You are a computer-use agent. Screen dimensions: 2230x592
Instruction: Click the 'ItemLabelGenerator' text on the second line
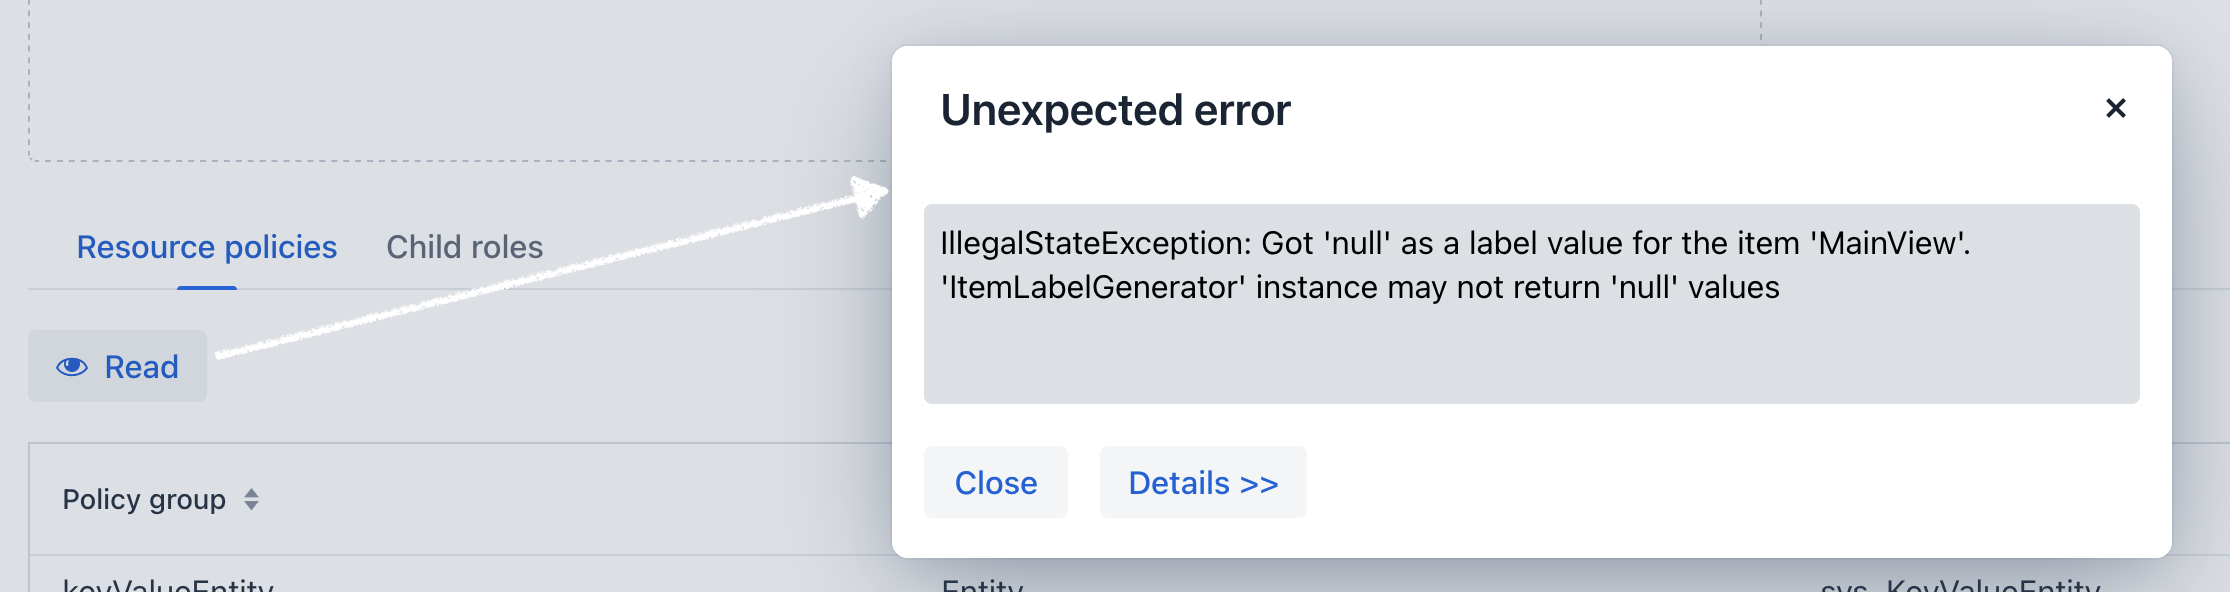pos(1093,287)
